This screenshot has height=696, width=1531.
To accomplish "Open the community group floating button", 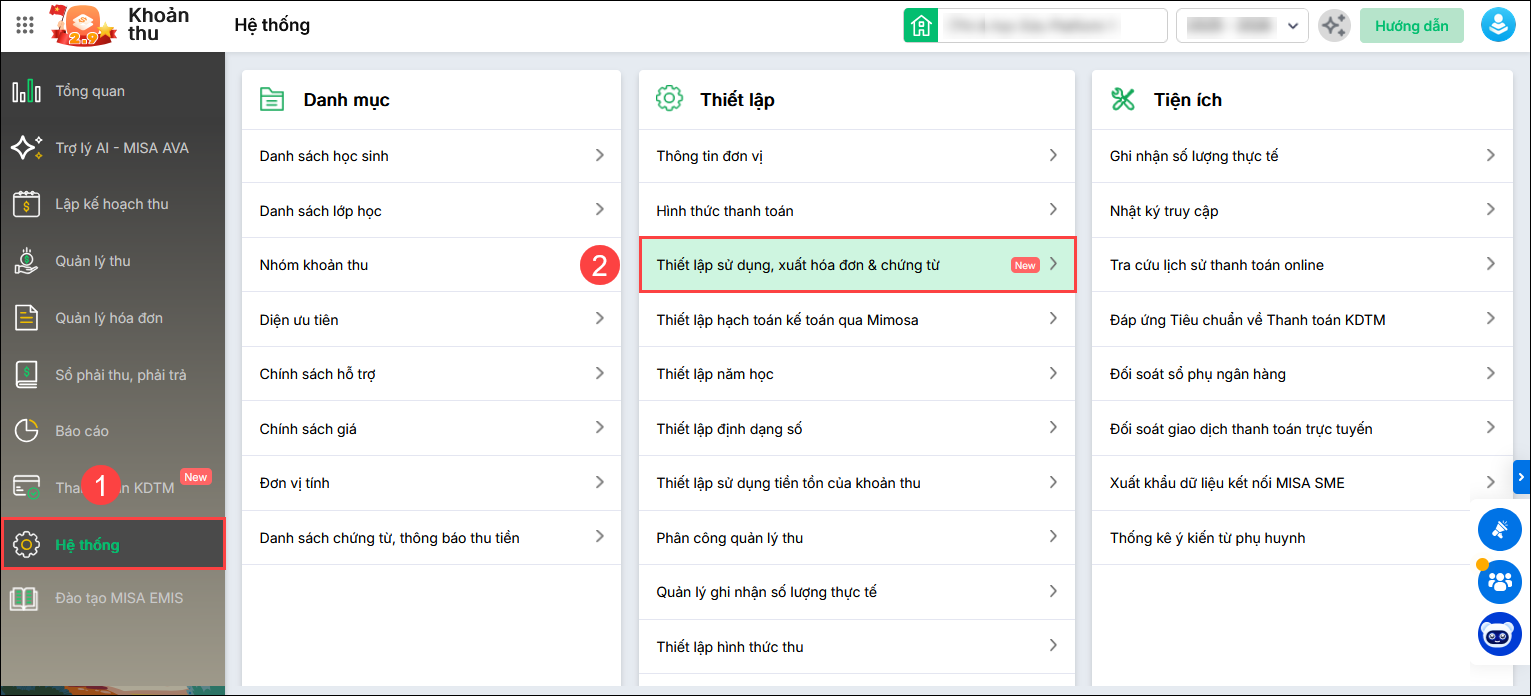I will point(1499,581).
